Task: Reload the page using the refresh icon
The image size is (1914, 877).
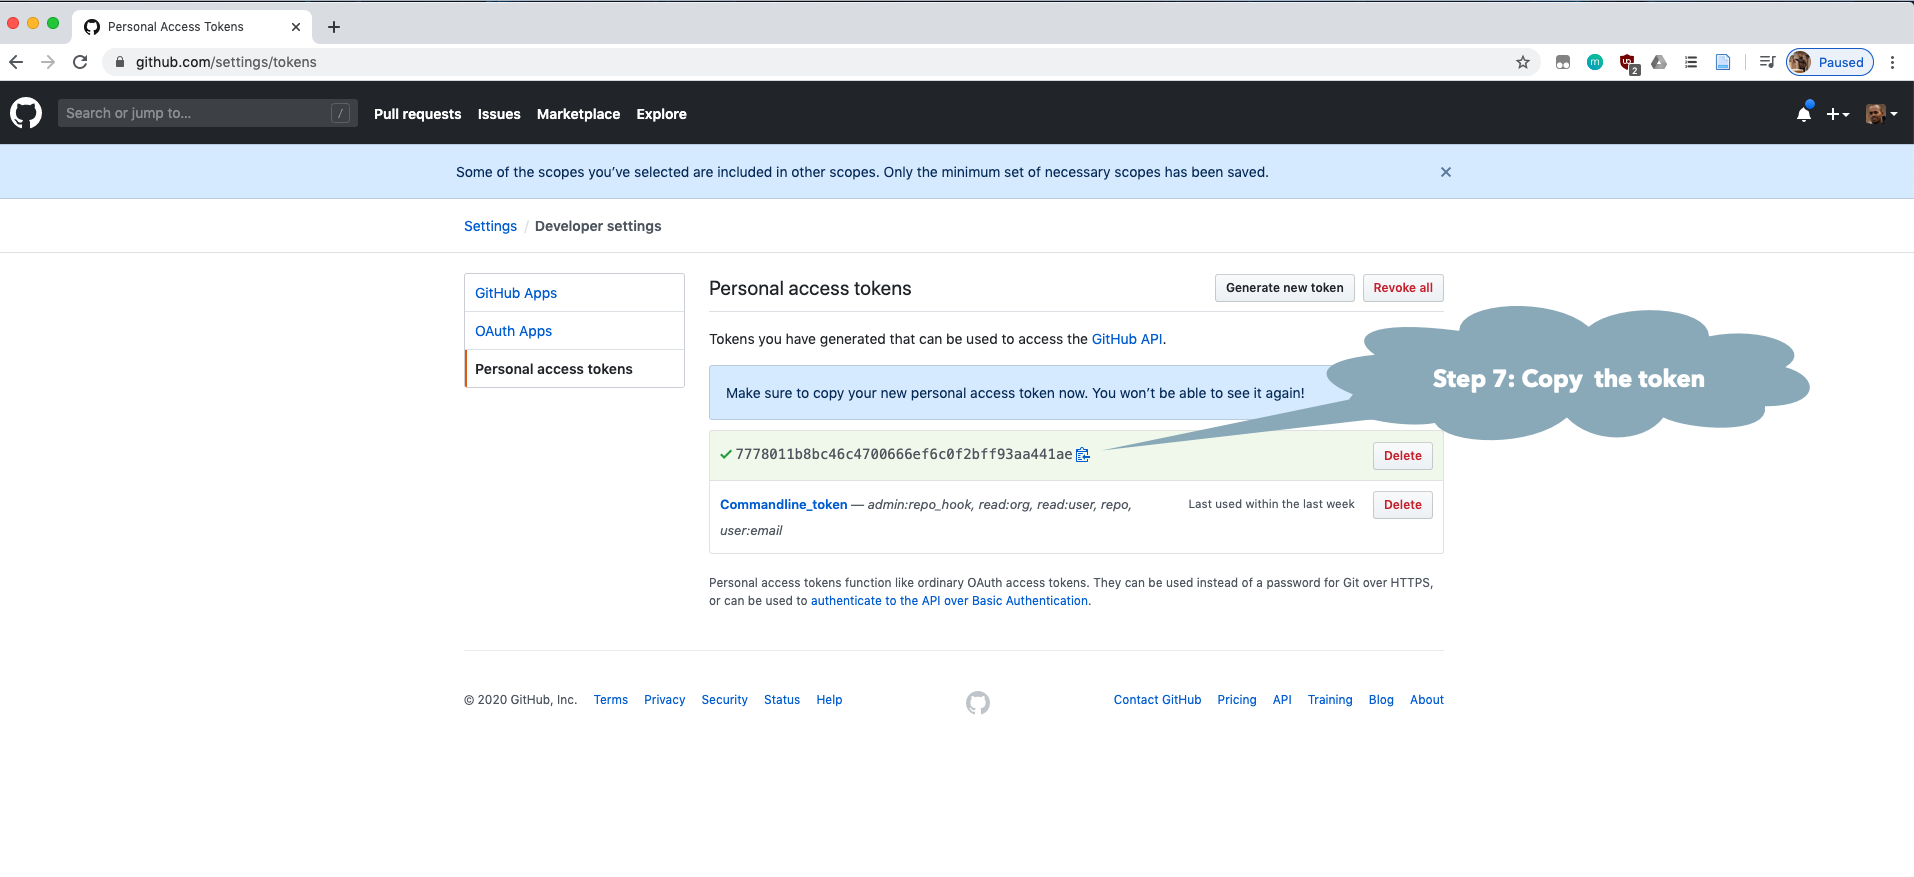Action: point(80,62)
